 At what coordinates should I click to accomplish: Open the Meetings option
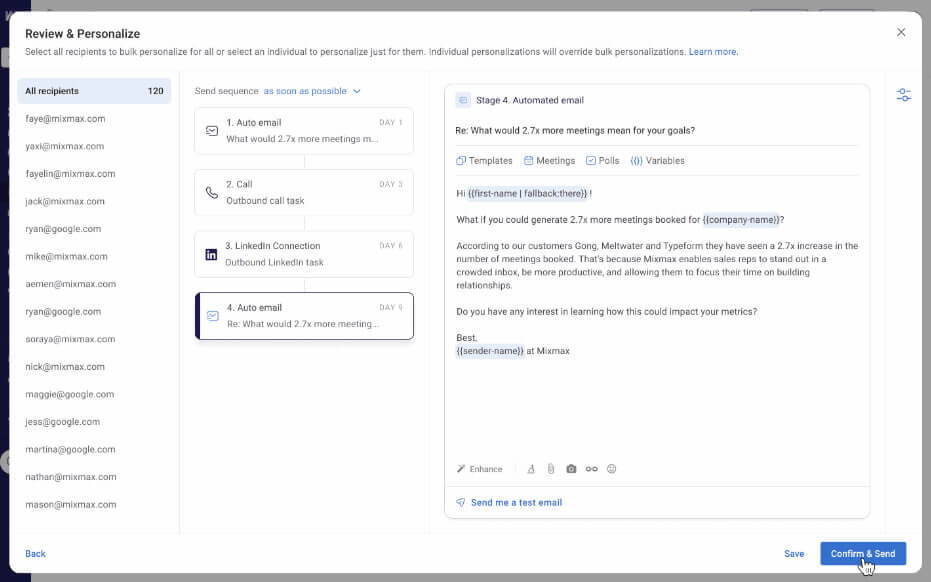pyautogui.click(x=549, y=161)
